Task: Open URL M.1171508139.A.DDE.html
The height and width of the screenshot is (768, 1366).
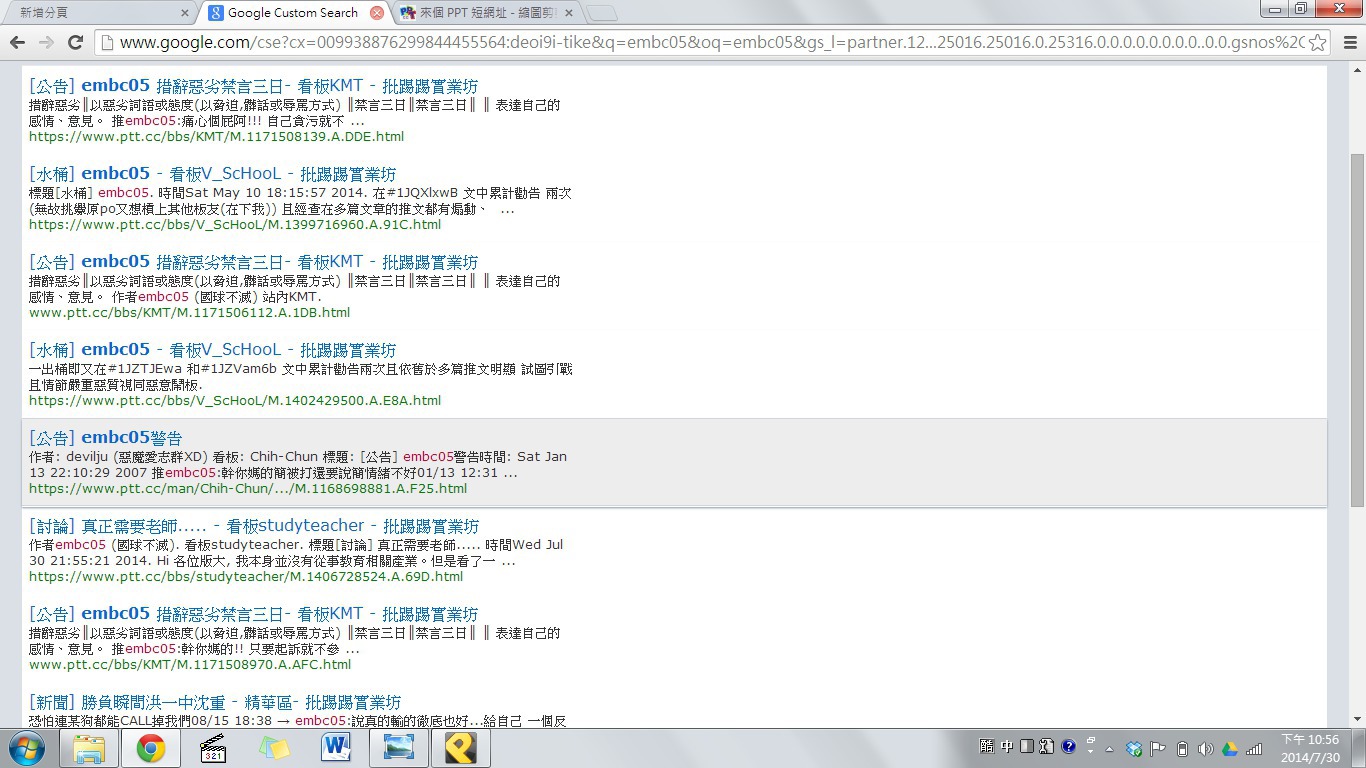Action: click(217, 136)
